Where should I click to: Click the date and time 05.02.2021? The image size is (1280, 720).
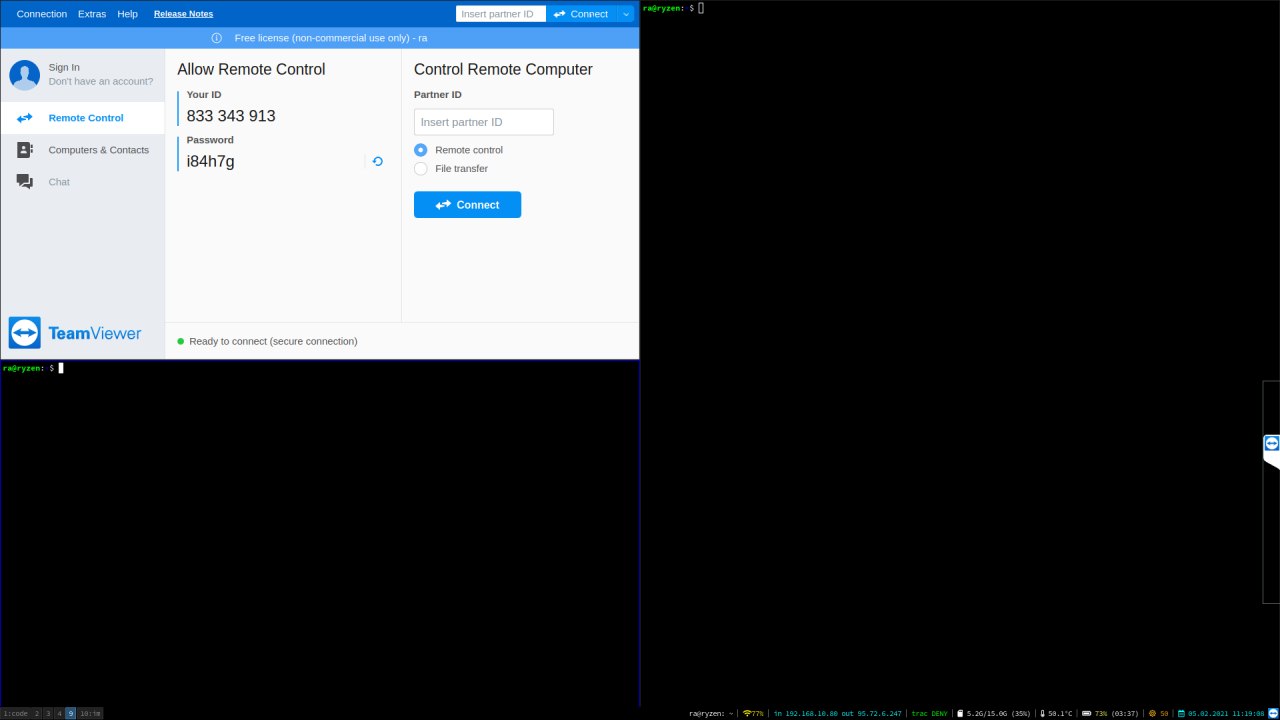(x=1226, y=713)
